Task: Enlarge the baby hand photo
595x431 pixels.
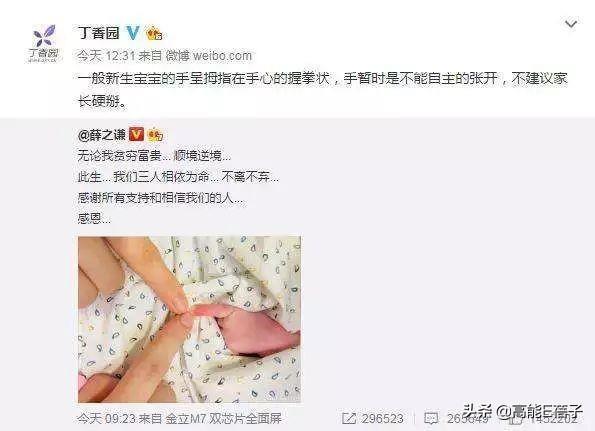Action: point(189,319)
